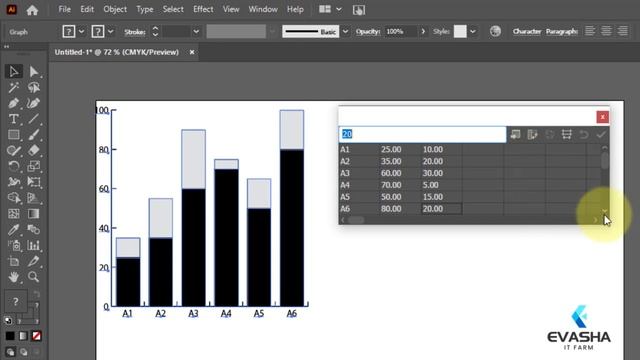Click Cell Style icon in data window

pos(567,134)
